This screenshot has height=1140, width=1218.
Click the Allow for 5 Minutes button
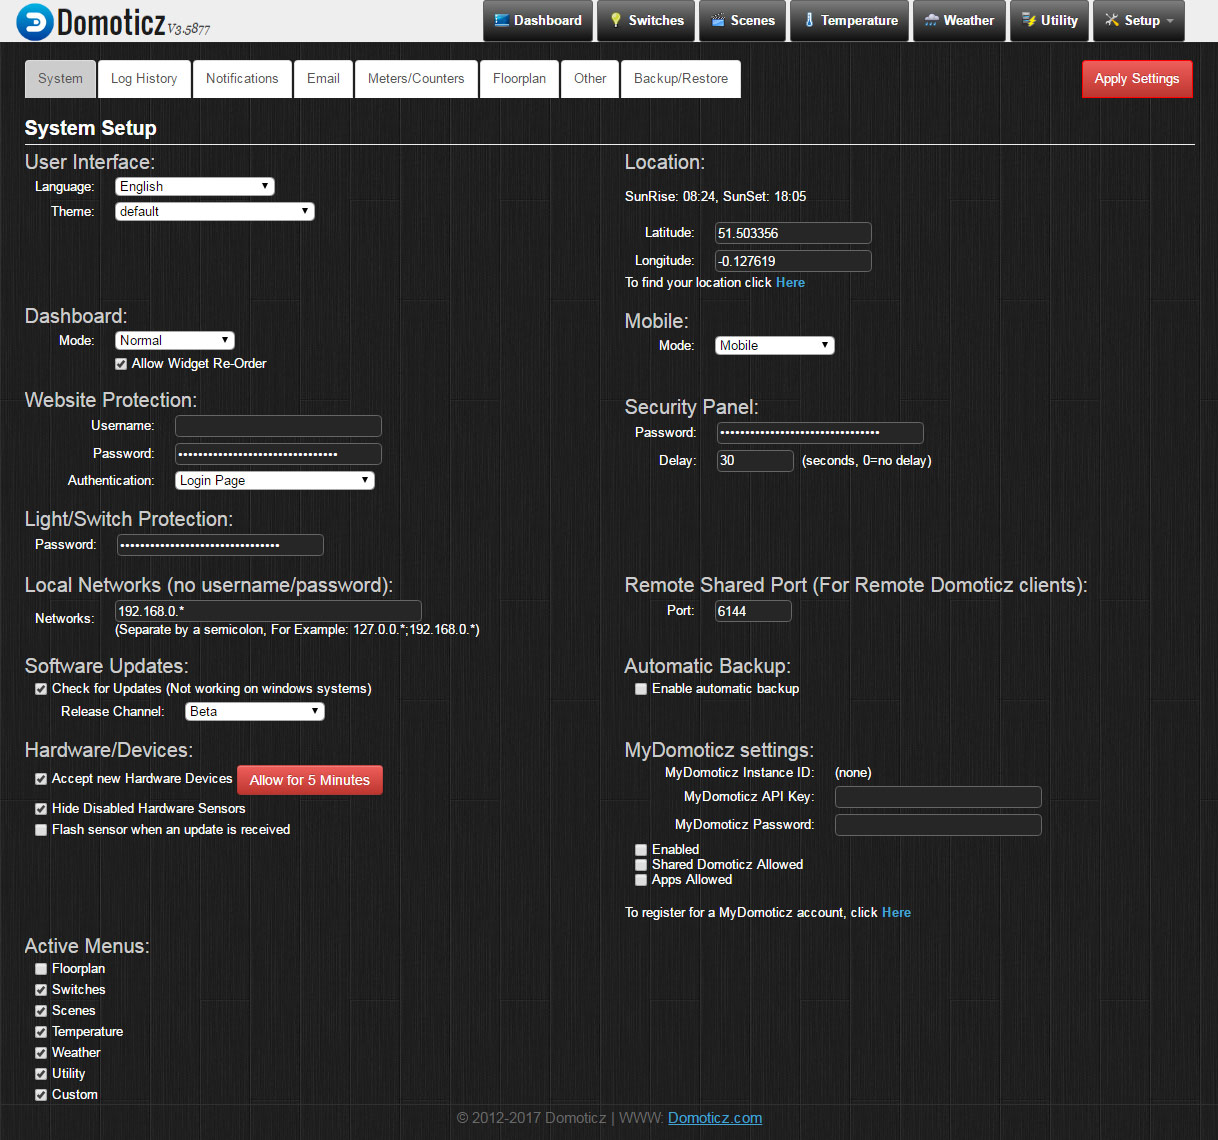[x=309, y=780]
